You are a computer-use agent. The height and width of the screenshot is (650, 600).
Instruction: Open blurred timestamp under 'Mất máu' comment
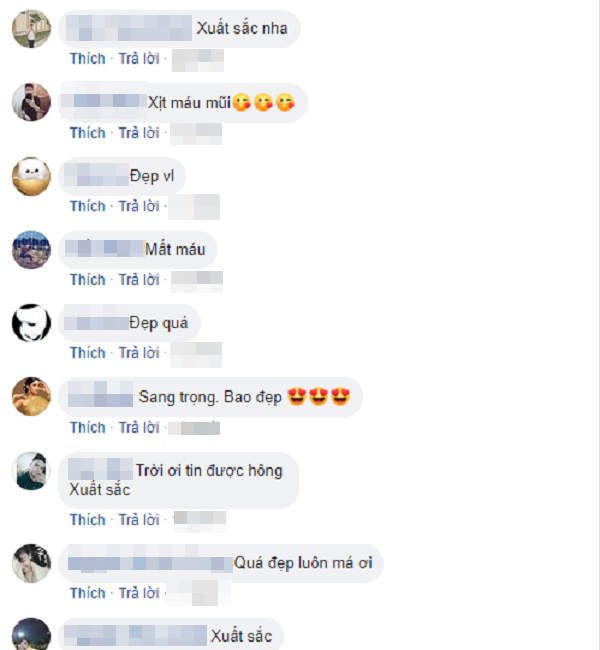click(x=197, y=281)
